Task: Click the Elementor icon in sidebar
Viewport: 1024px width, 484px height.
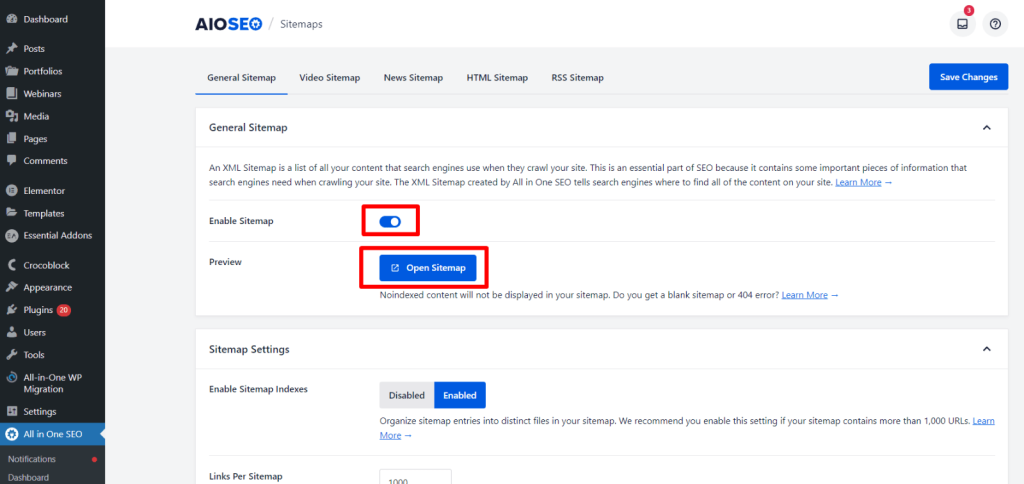Action: point(11,191)
